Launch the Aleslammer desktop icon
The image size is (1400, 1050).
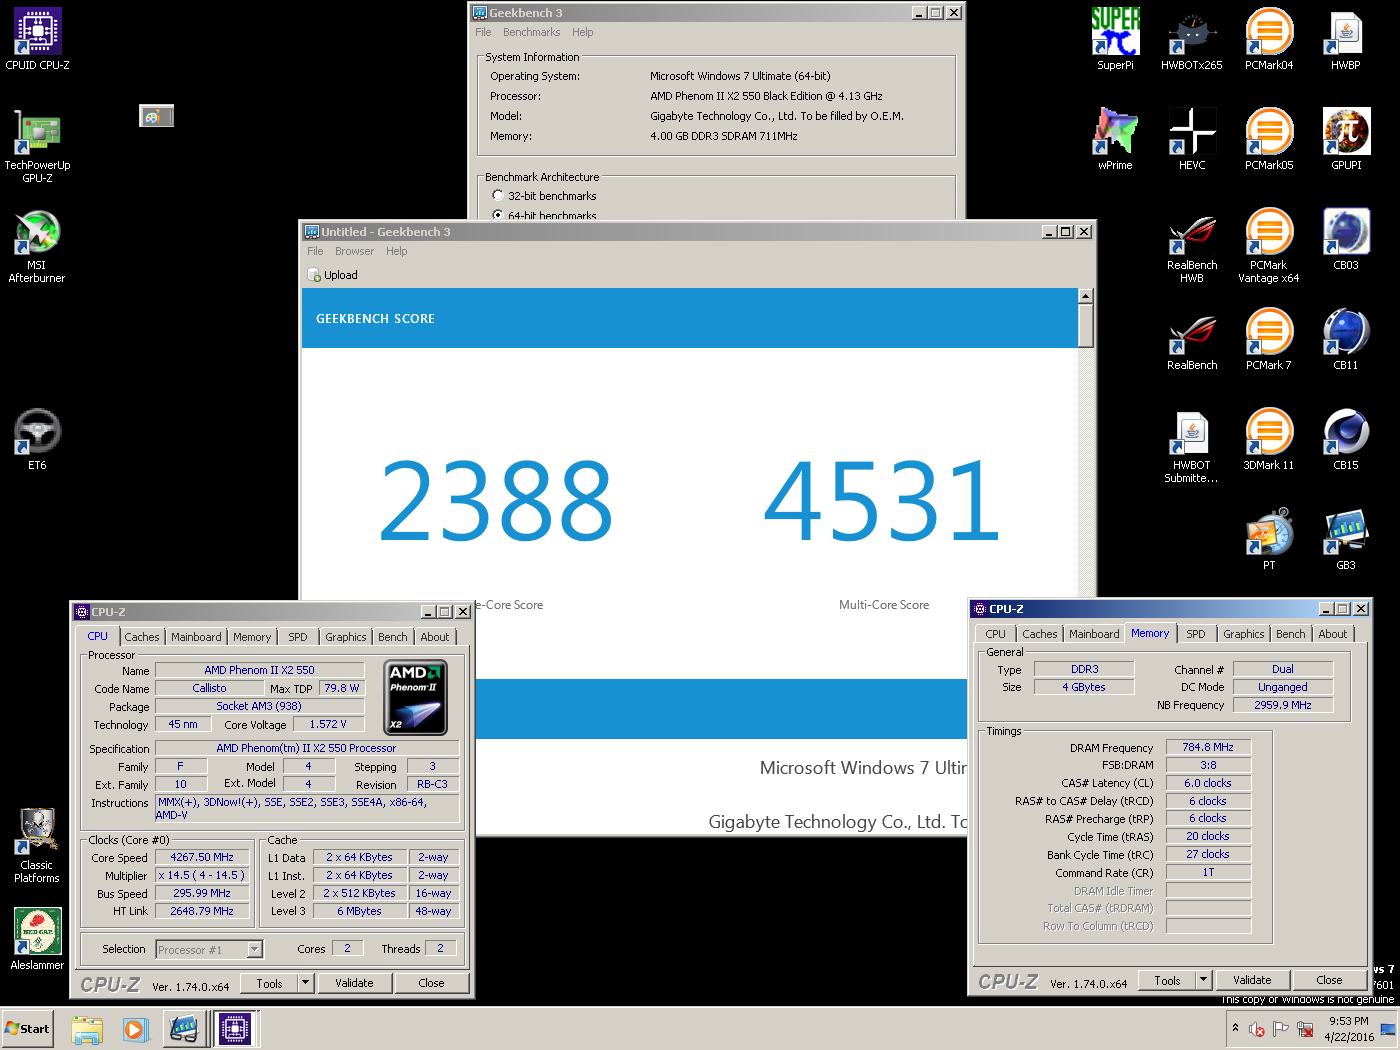click(x=37, y=939)
